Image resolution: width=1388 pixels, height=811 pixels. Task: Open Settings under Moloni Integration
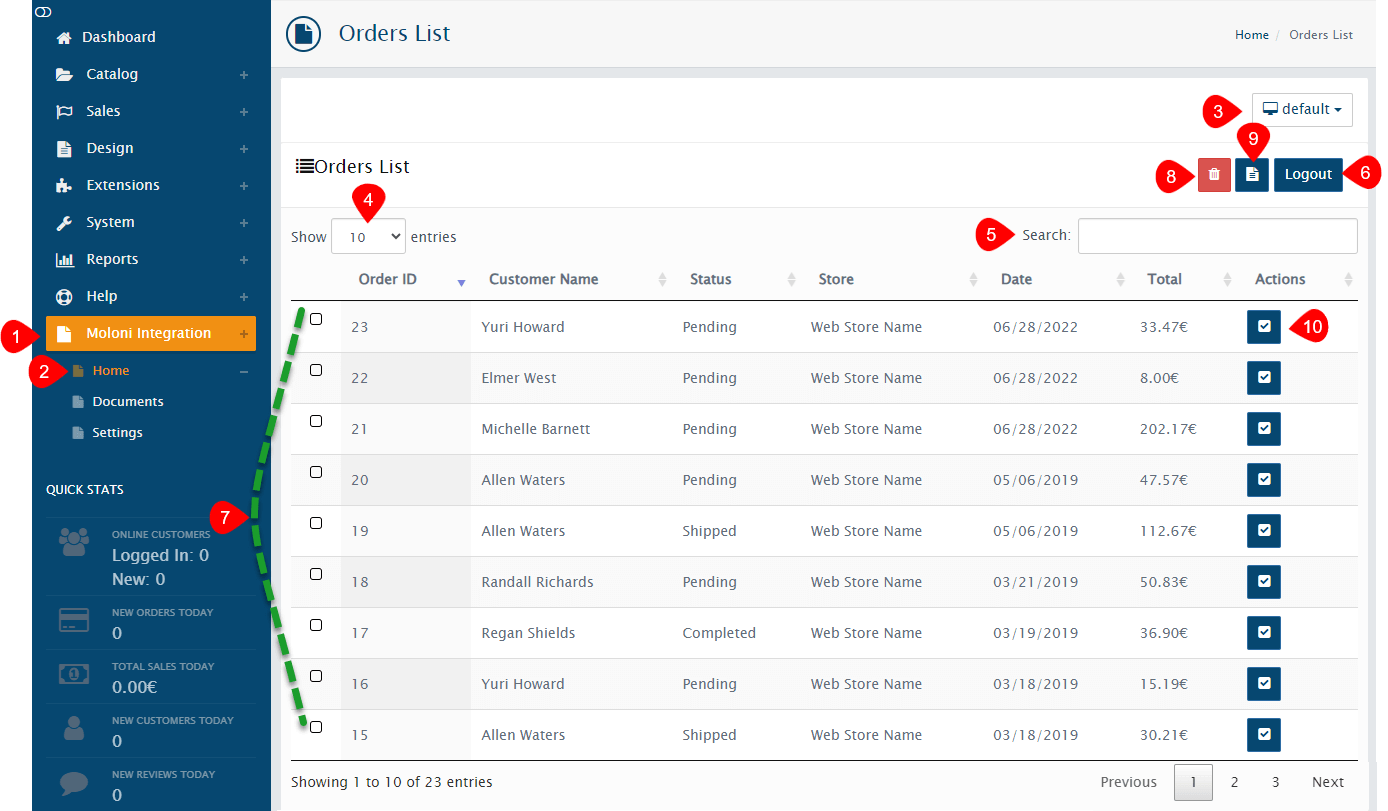(x=117, y=433)
